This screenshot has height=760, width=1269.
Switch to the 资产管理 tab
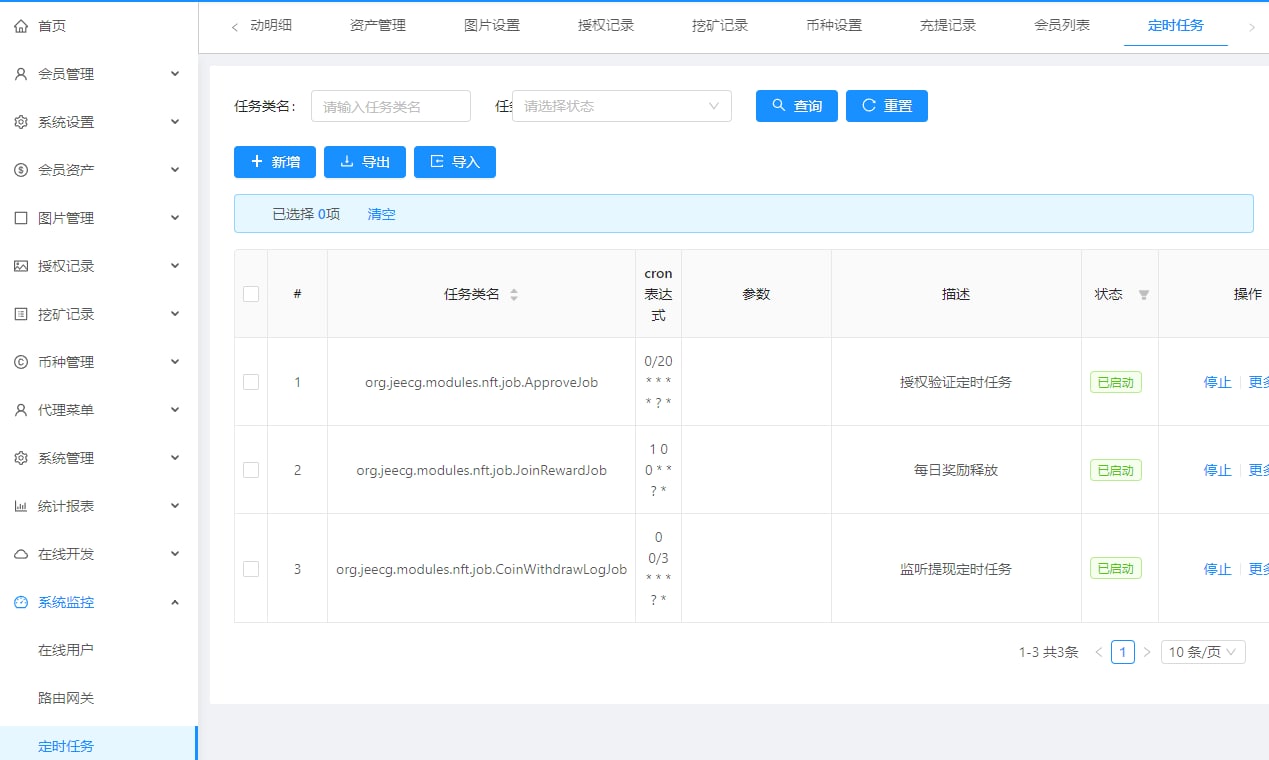pos(378,26)
